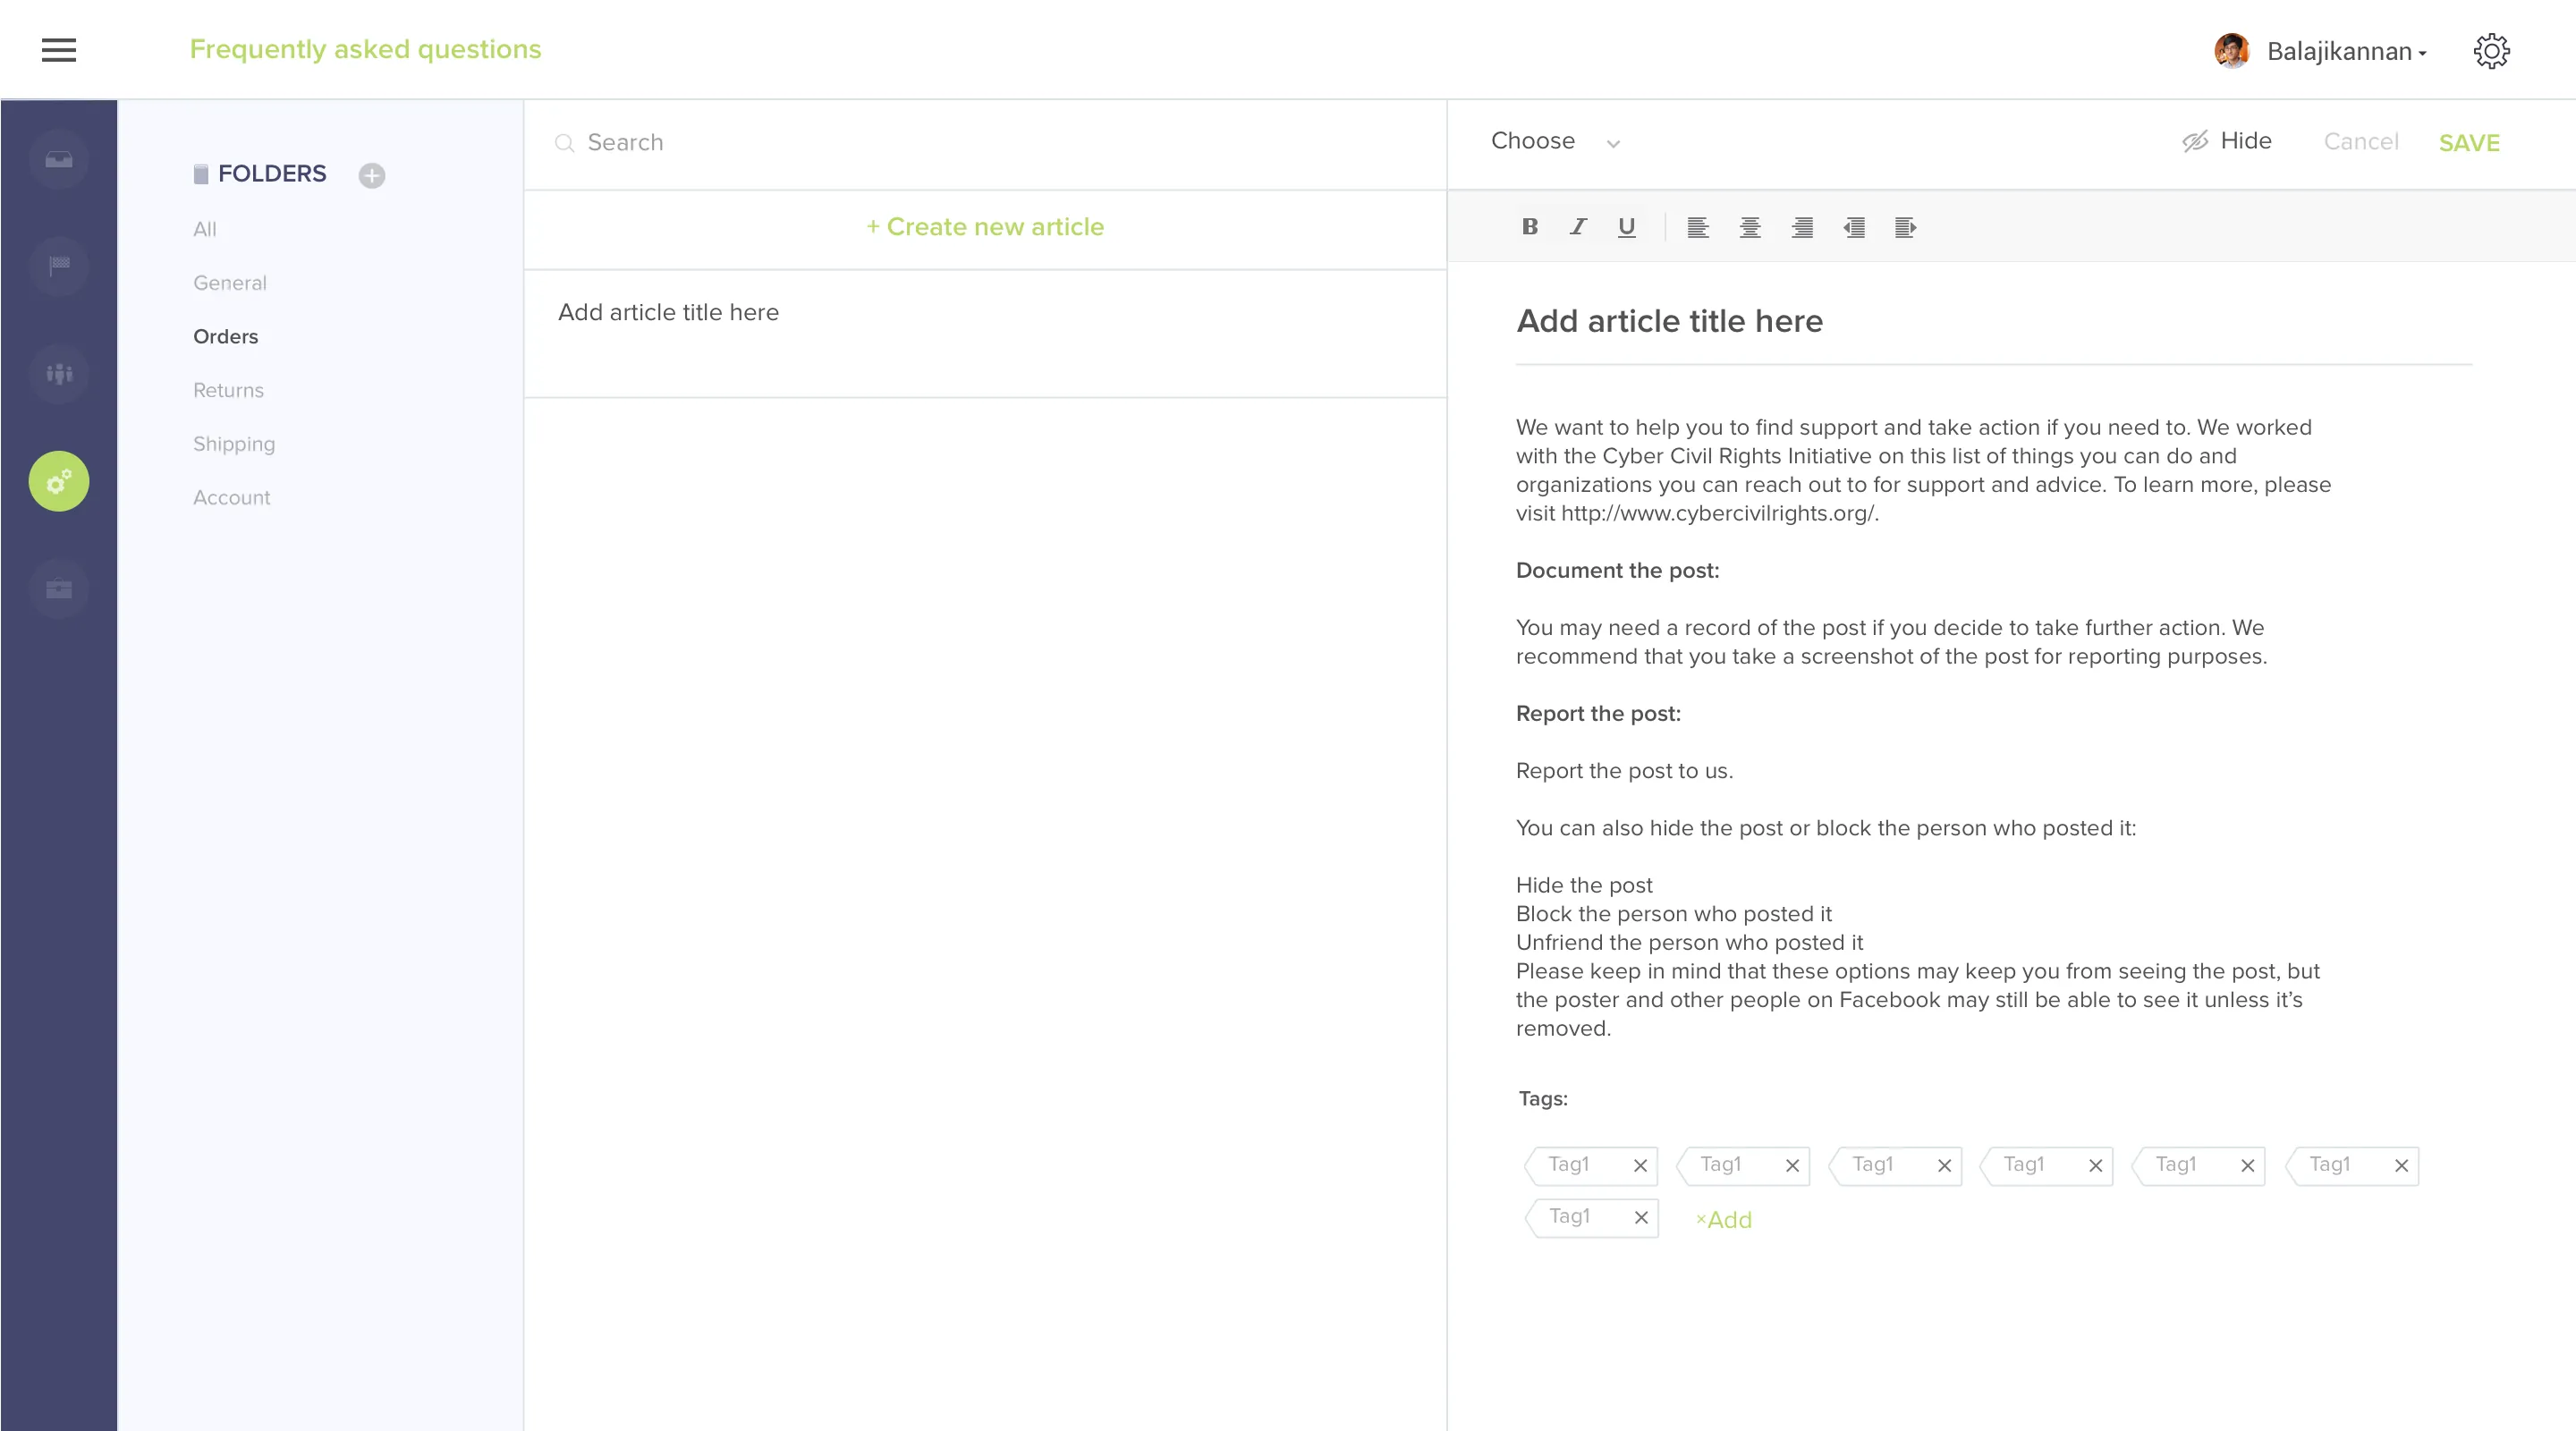Click the cybercivilrights.org URL text

tap(1719, 513)
